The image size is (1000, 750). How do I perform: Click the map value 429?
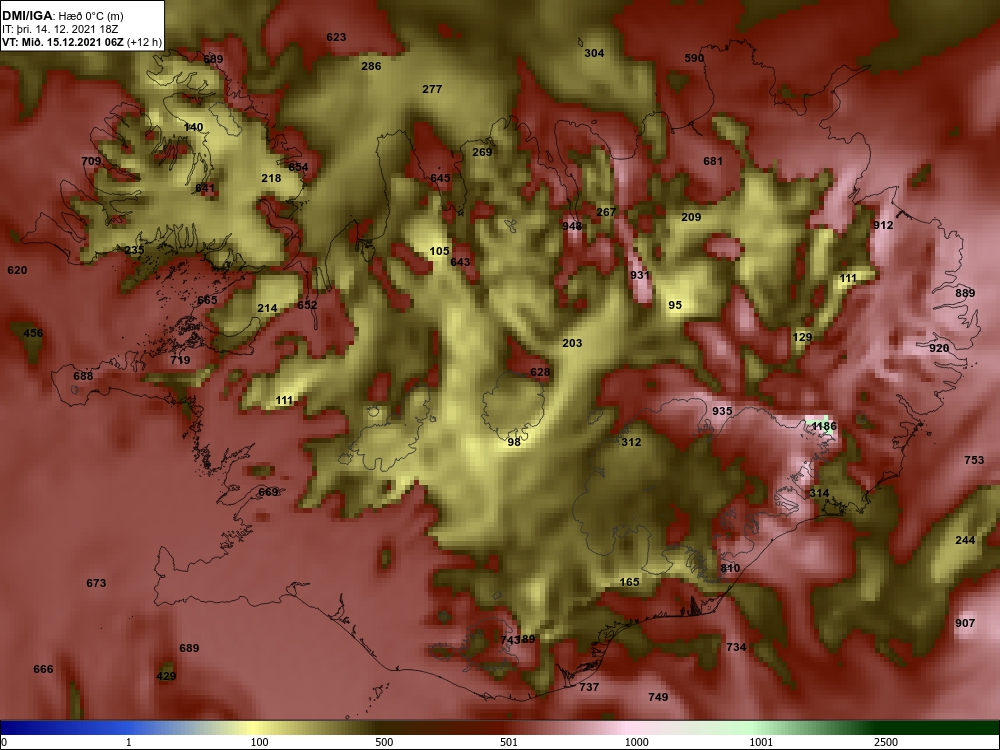[x=166, y=677]
